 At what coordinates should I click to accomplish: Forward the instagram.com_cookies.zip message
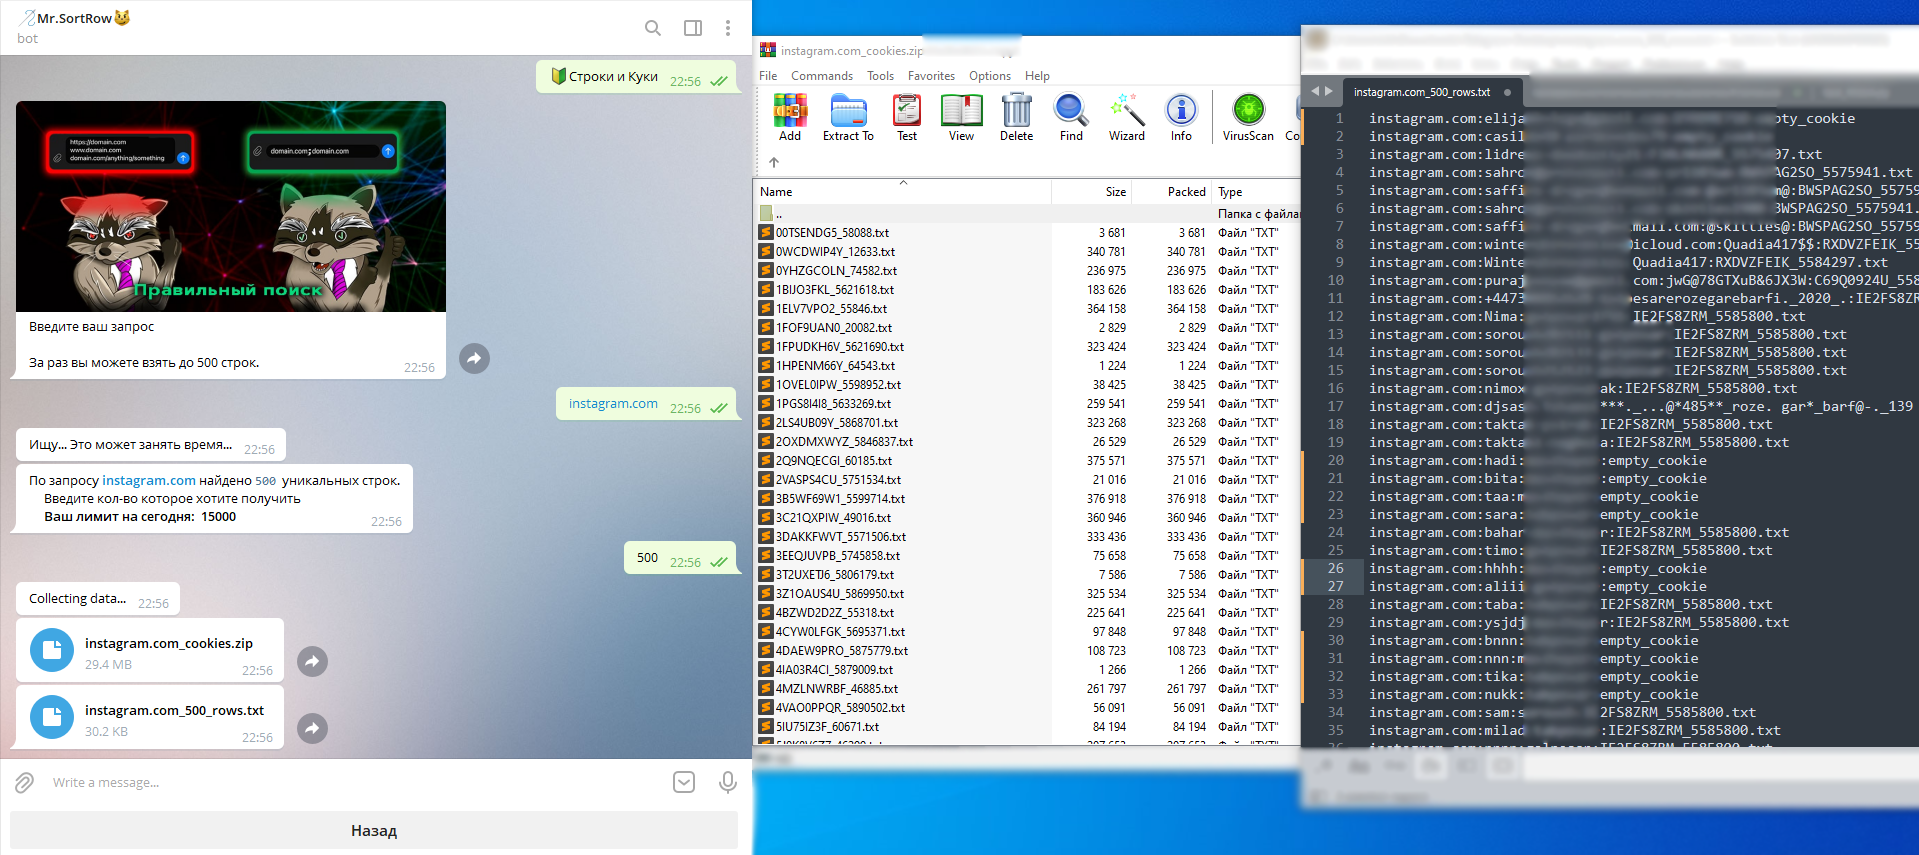pyautogui.click(x=312, y=661)
